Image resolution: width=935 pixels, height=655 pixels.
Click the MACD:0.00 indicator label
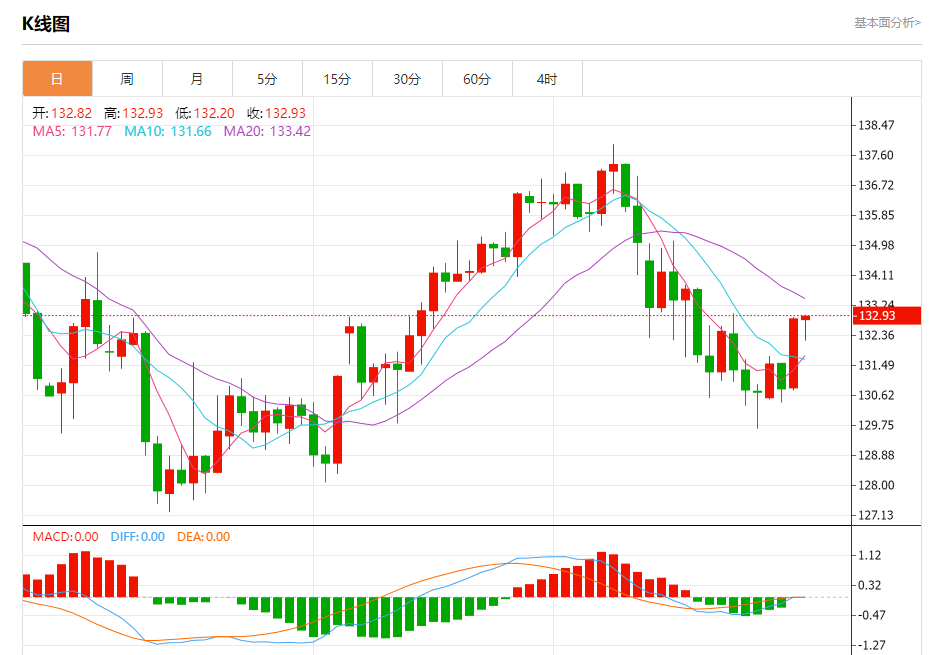tap(66, 537)
